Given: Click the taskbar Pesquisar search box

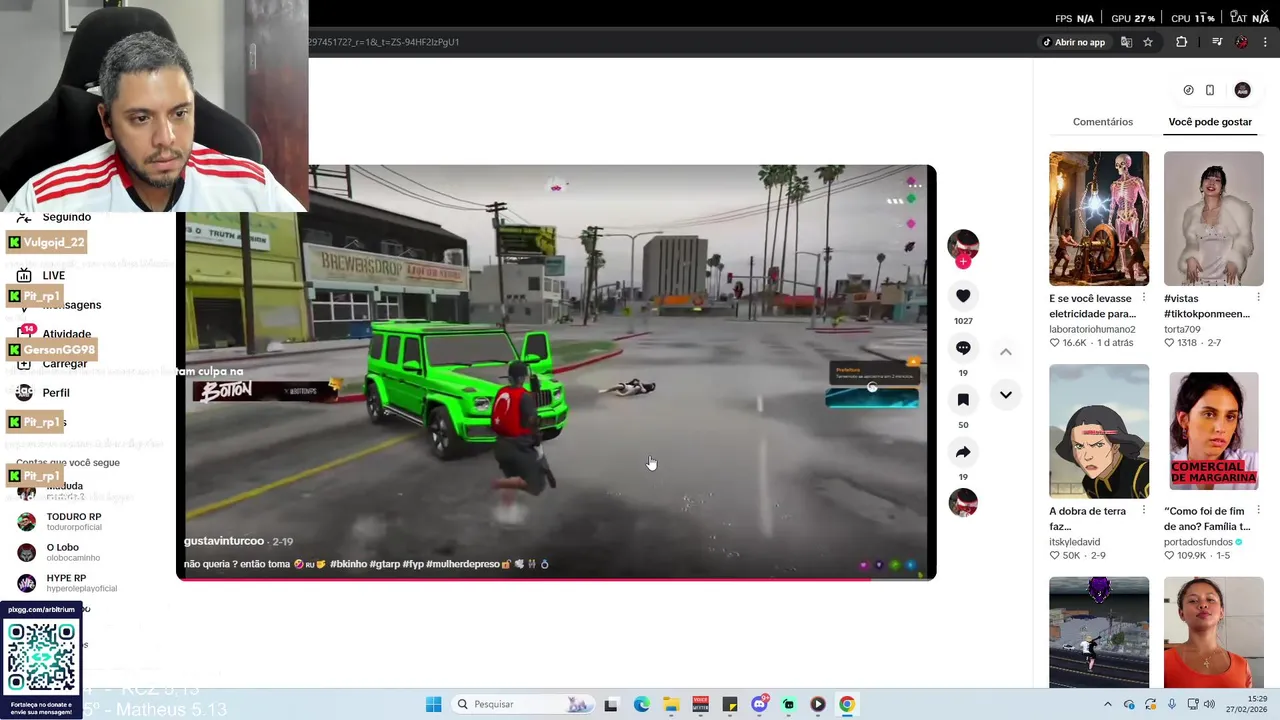Looking at the screenshot, I should [x=522, y=704].
